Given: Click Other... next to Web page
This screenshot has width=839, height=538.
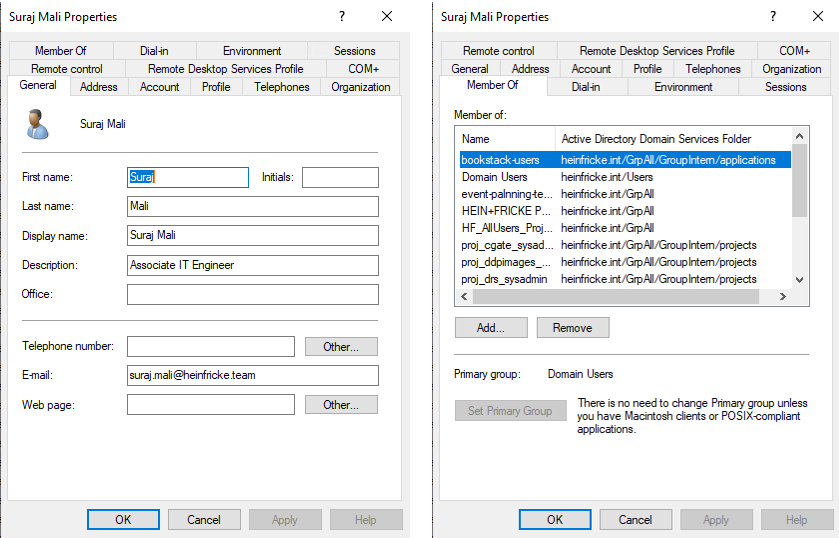Looking at the screenshot, I should [340, 405].
